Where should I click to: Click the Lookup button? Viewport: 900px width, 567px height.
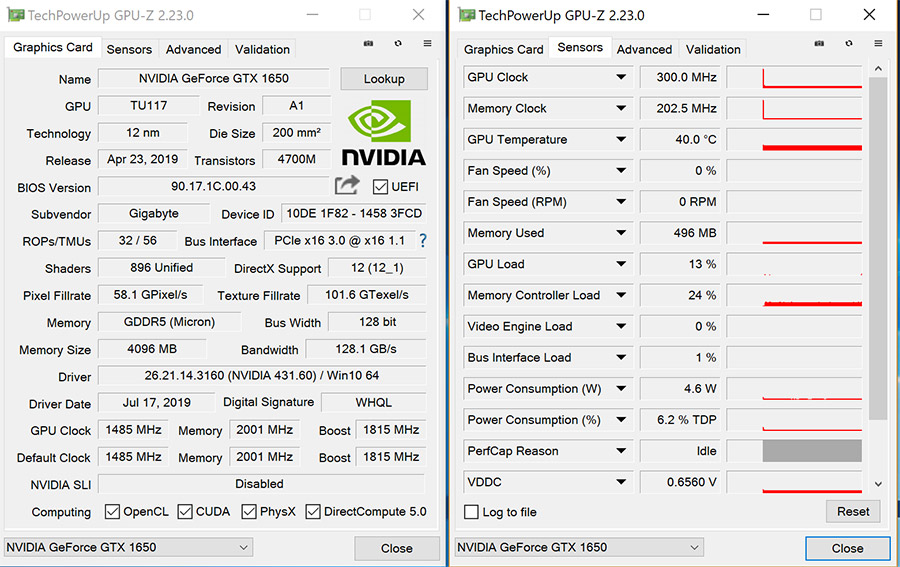click(x=384, y=79)
